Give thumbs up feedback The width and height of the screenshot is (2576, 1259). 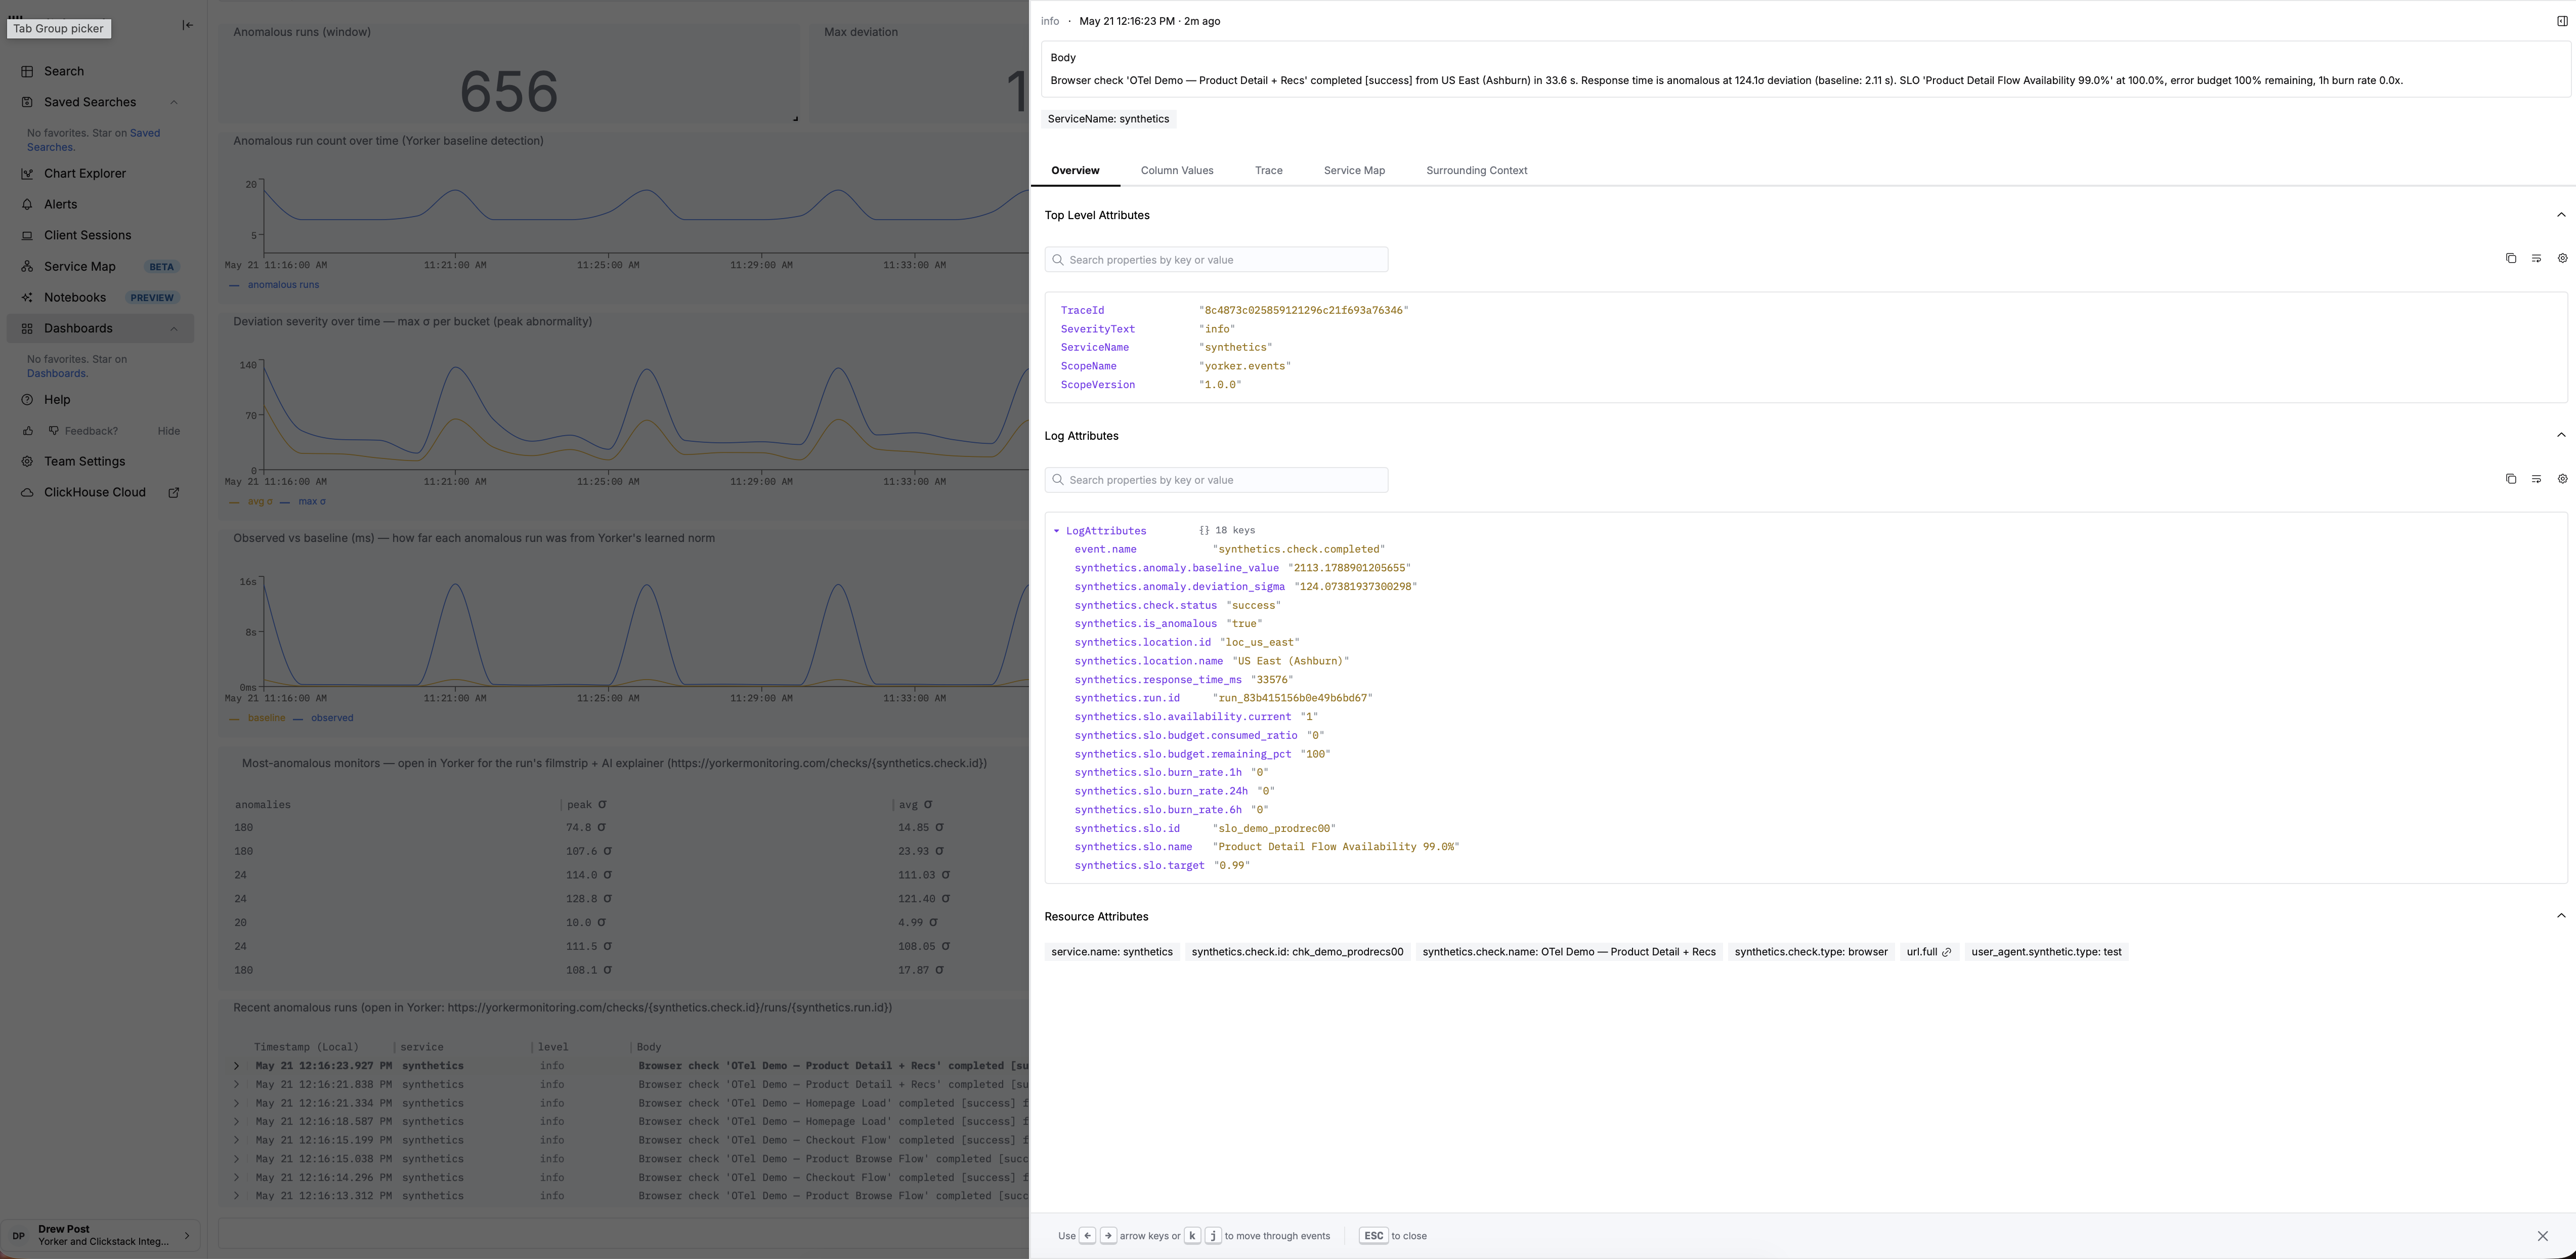[28, 431]
